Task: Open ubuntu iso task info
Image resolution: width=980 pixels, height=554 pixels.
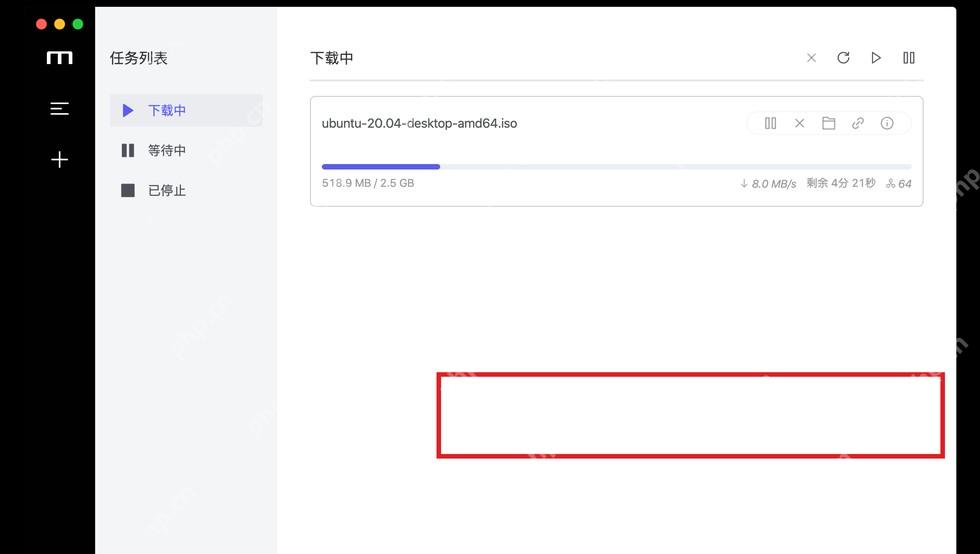Action: [887, 123]
